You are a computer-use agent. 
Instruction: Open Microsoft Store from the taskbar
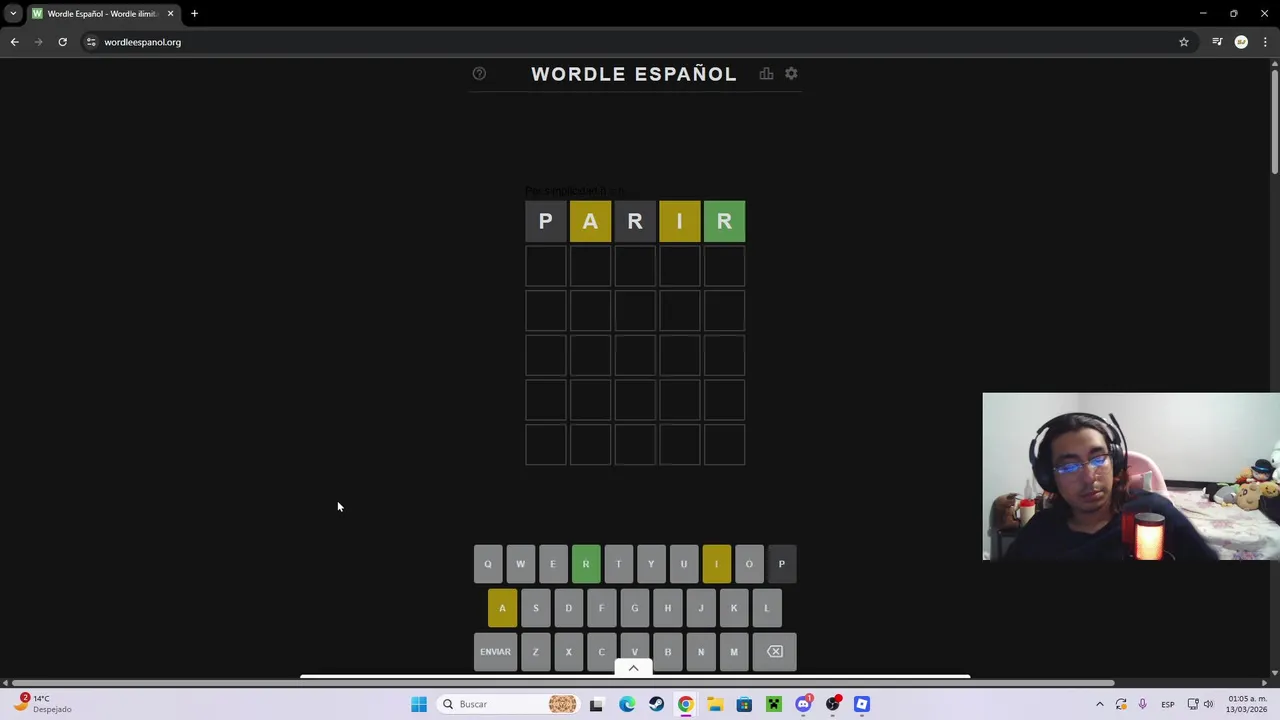(x=744, y=704)
